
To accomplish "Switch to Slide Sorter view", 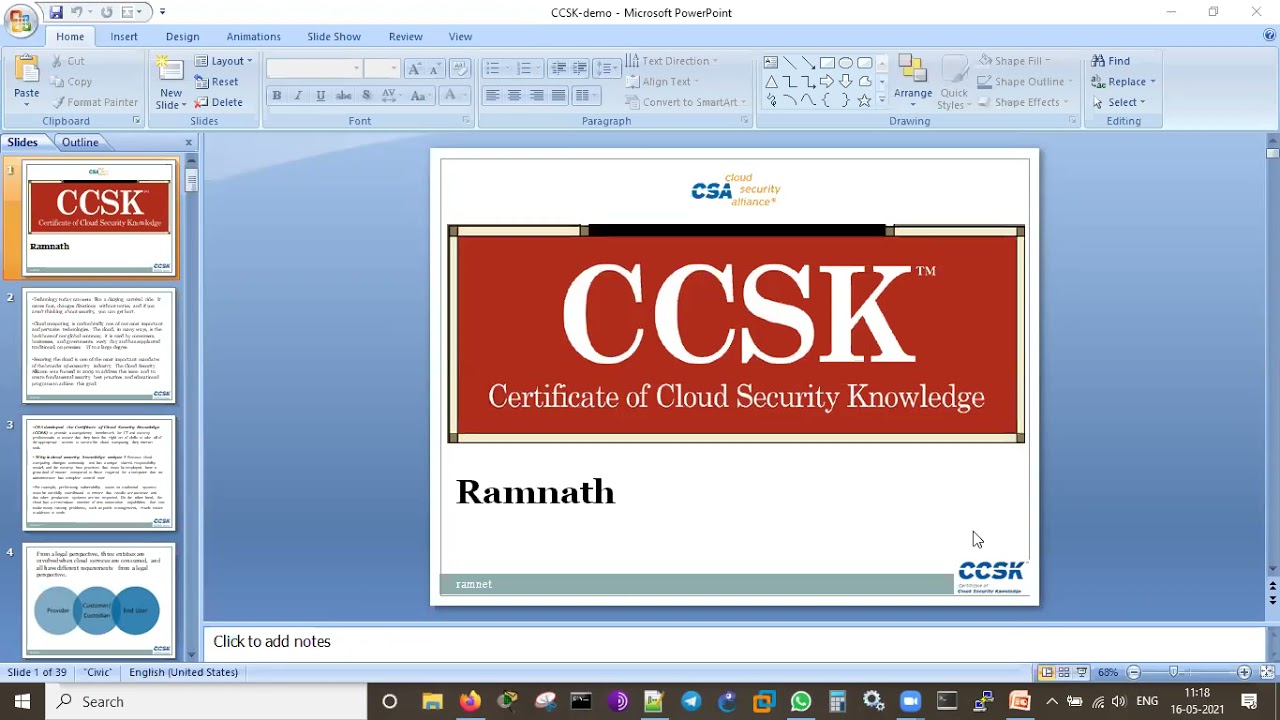I will pos(1064,672).
